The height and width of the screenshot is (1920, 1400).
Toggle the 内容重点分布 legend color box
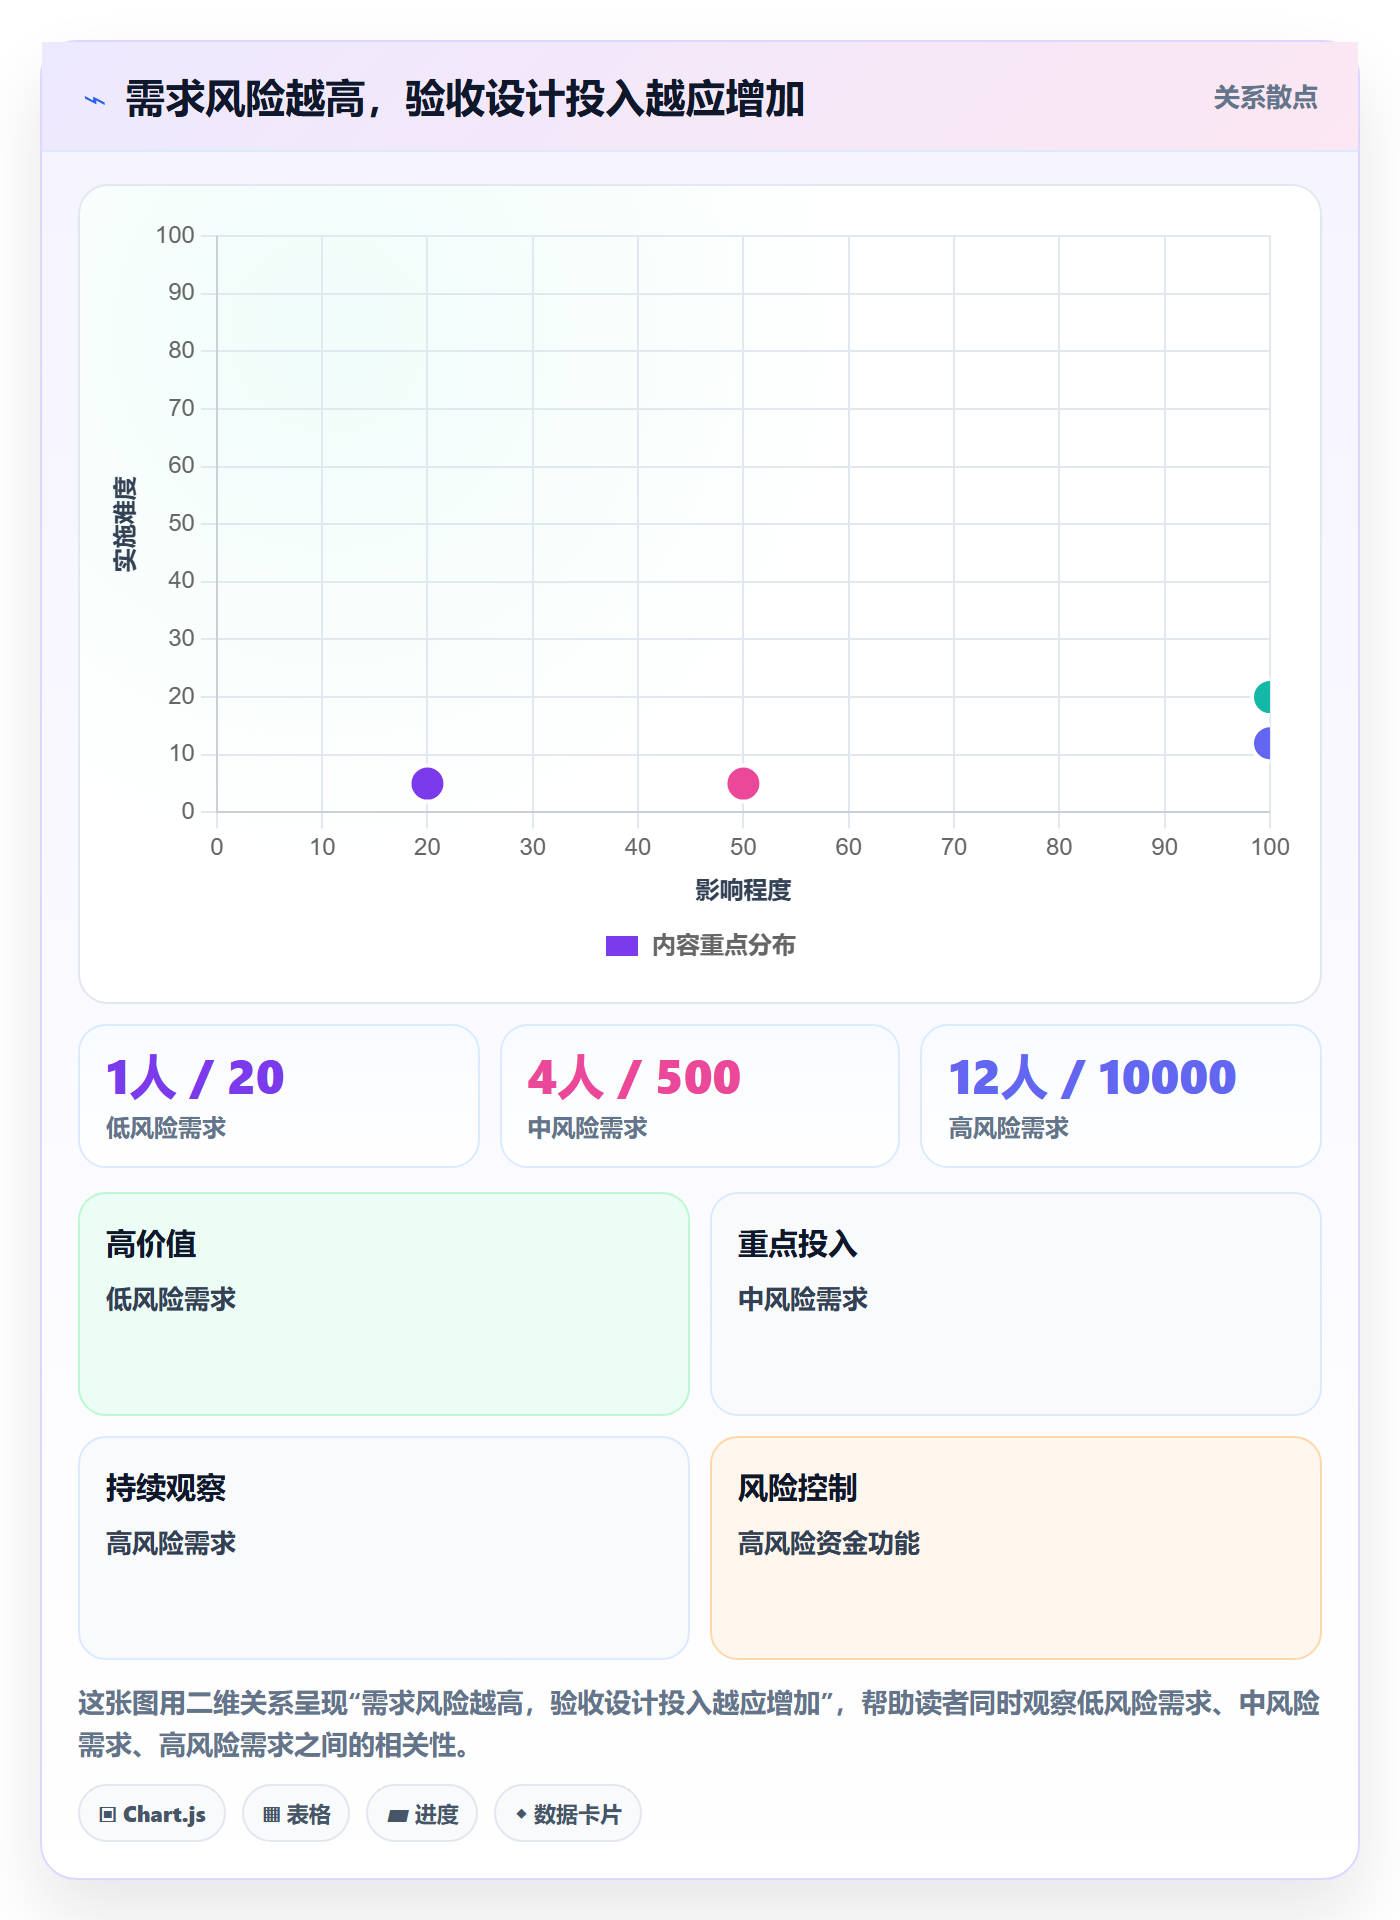pos(621,946)
